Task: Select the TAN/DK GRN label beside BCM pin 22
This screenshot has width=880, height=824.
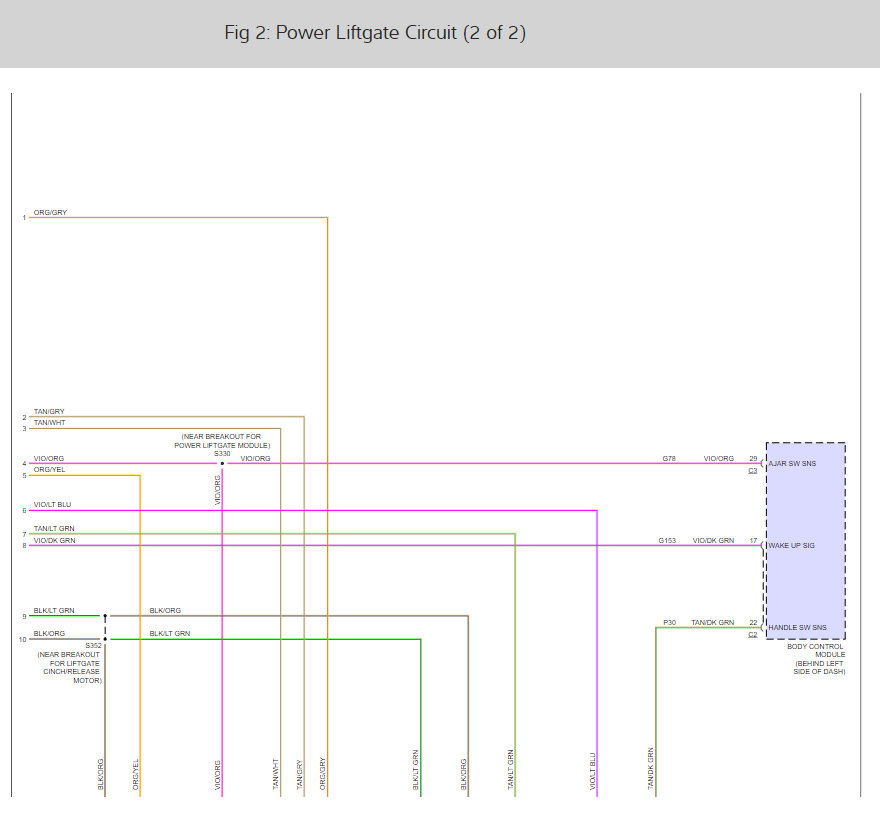Action: click(x=713, y=622)
